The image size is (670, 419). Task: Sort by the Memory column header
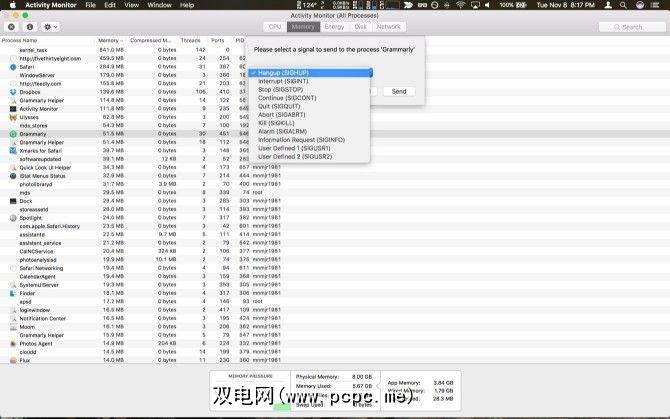pyautogui.click(x=110, y=41)
